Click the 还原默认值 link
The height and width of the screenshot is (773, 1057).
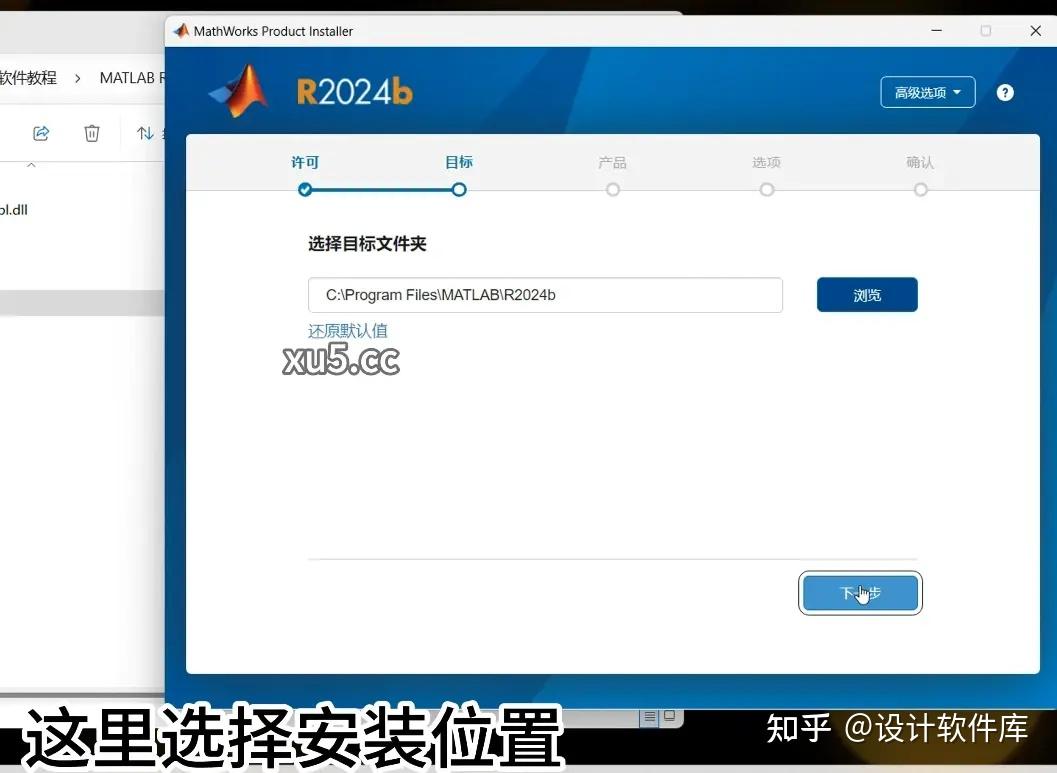(347, 330)
